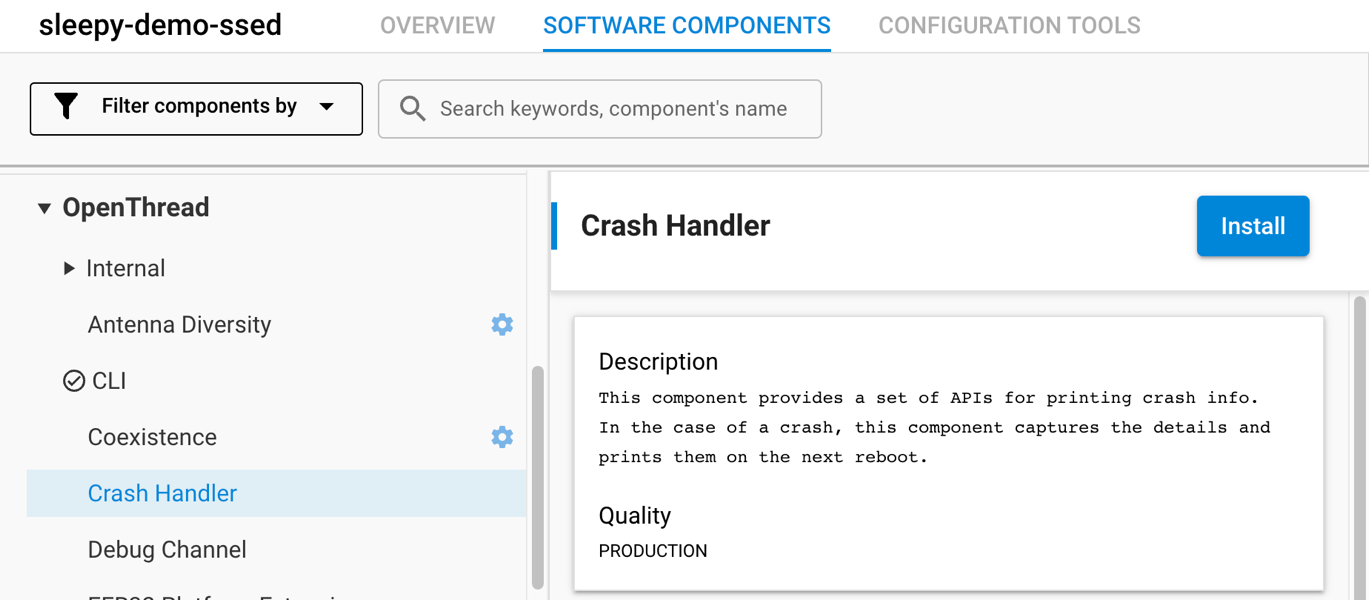This screenshot has height=600, width=1369.
Task: Switch to SOFTWARE COMPONENTS tab
Action: 686,25
